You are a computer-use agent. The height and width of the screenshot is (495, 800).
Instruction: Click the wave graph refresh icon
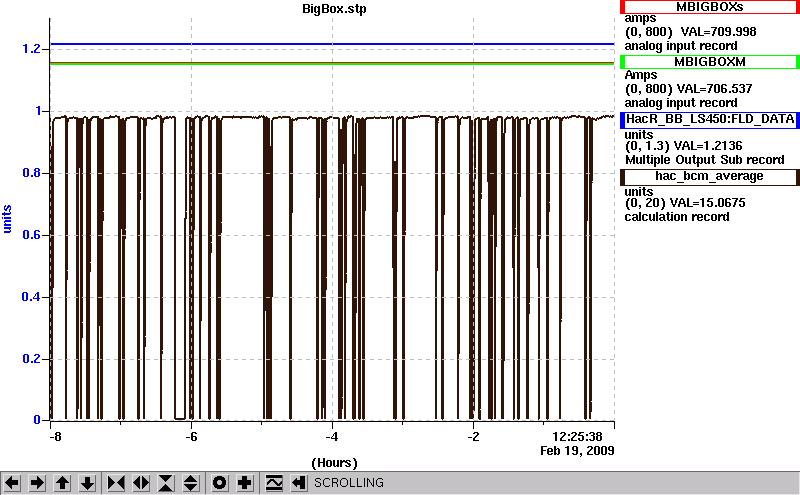click(274, 483)
